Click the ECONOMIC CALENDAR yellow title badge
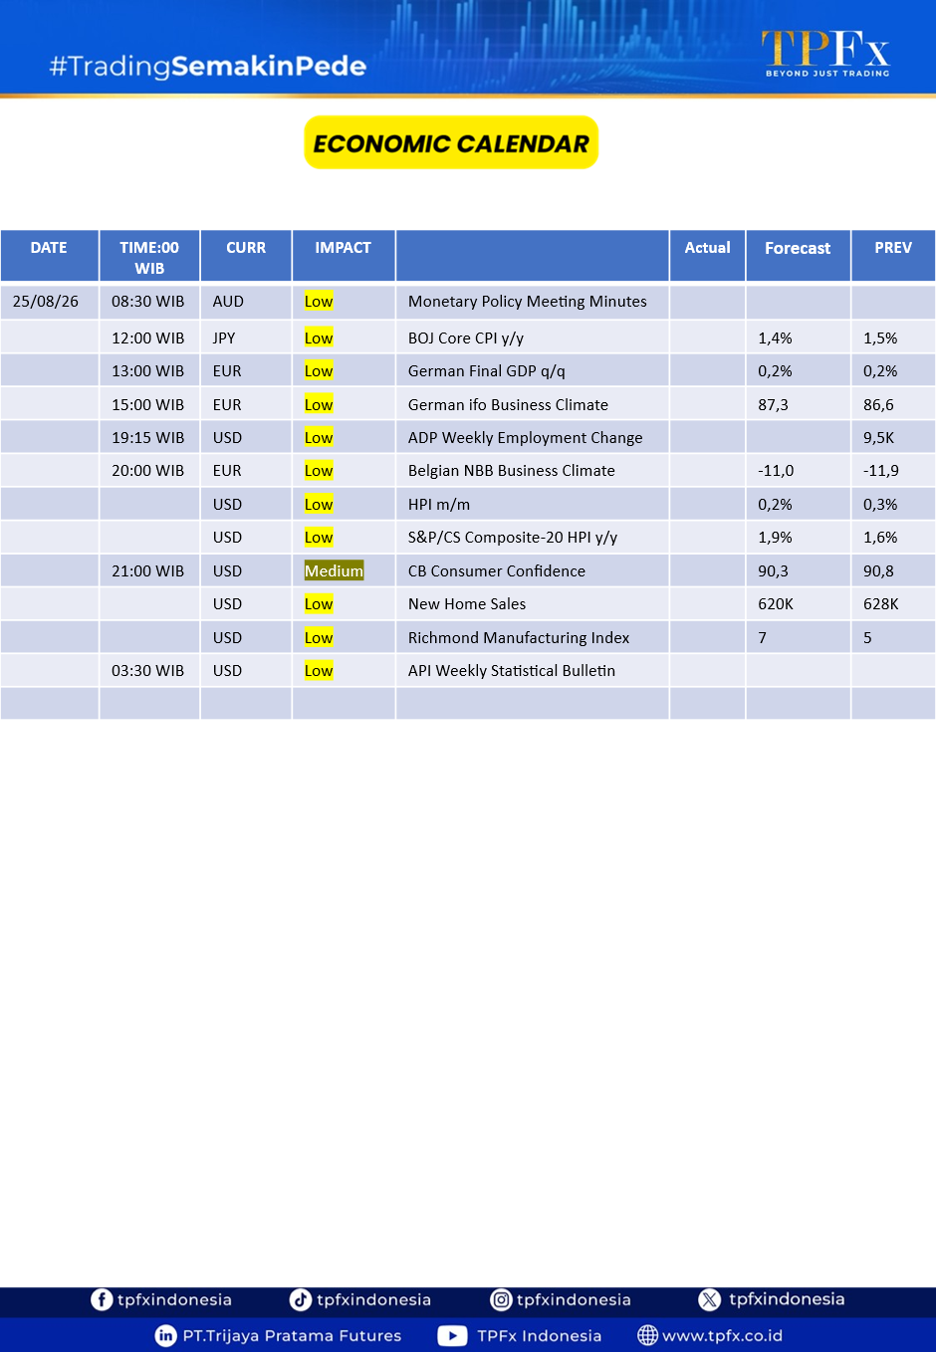936x1352 pixels. point(451,143)
